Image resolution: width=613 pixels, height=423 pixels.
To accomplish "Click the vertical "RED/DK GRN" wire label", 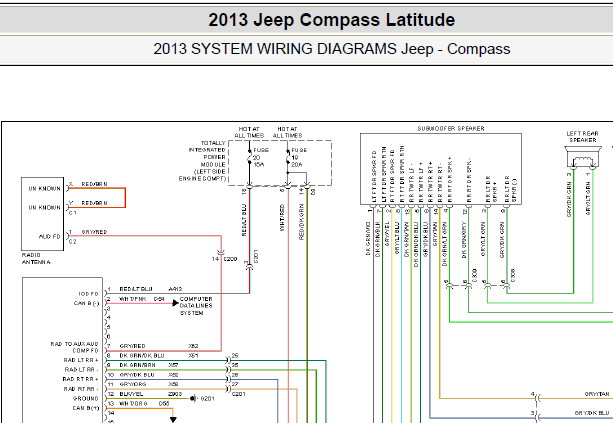I will pos(301,221).
